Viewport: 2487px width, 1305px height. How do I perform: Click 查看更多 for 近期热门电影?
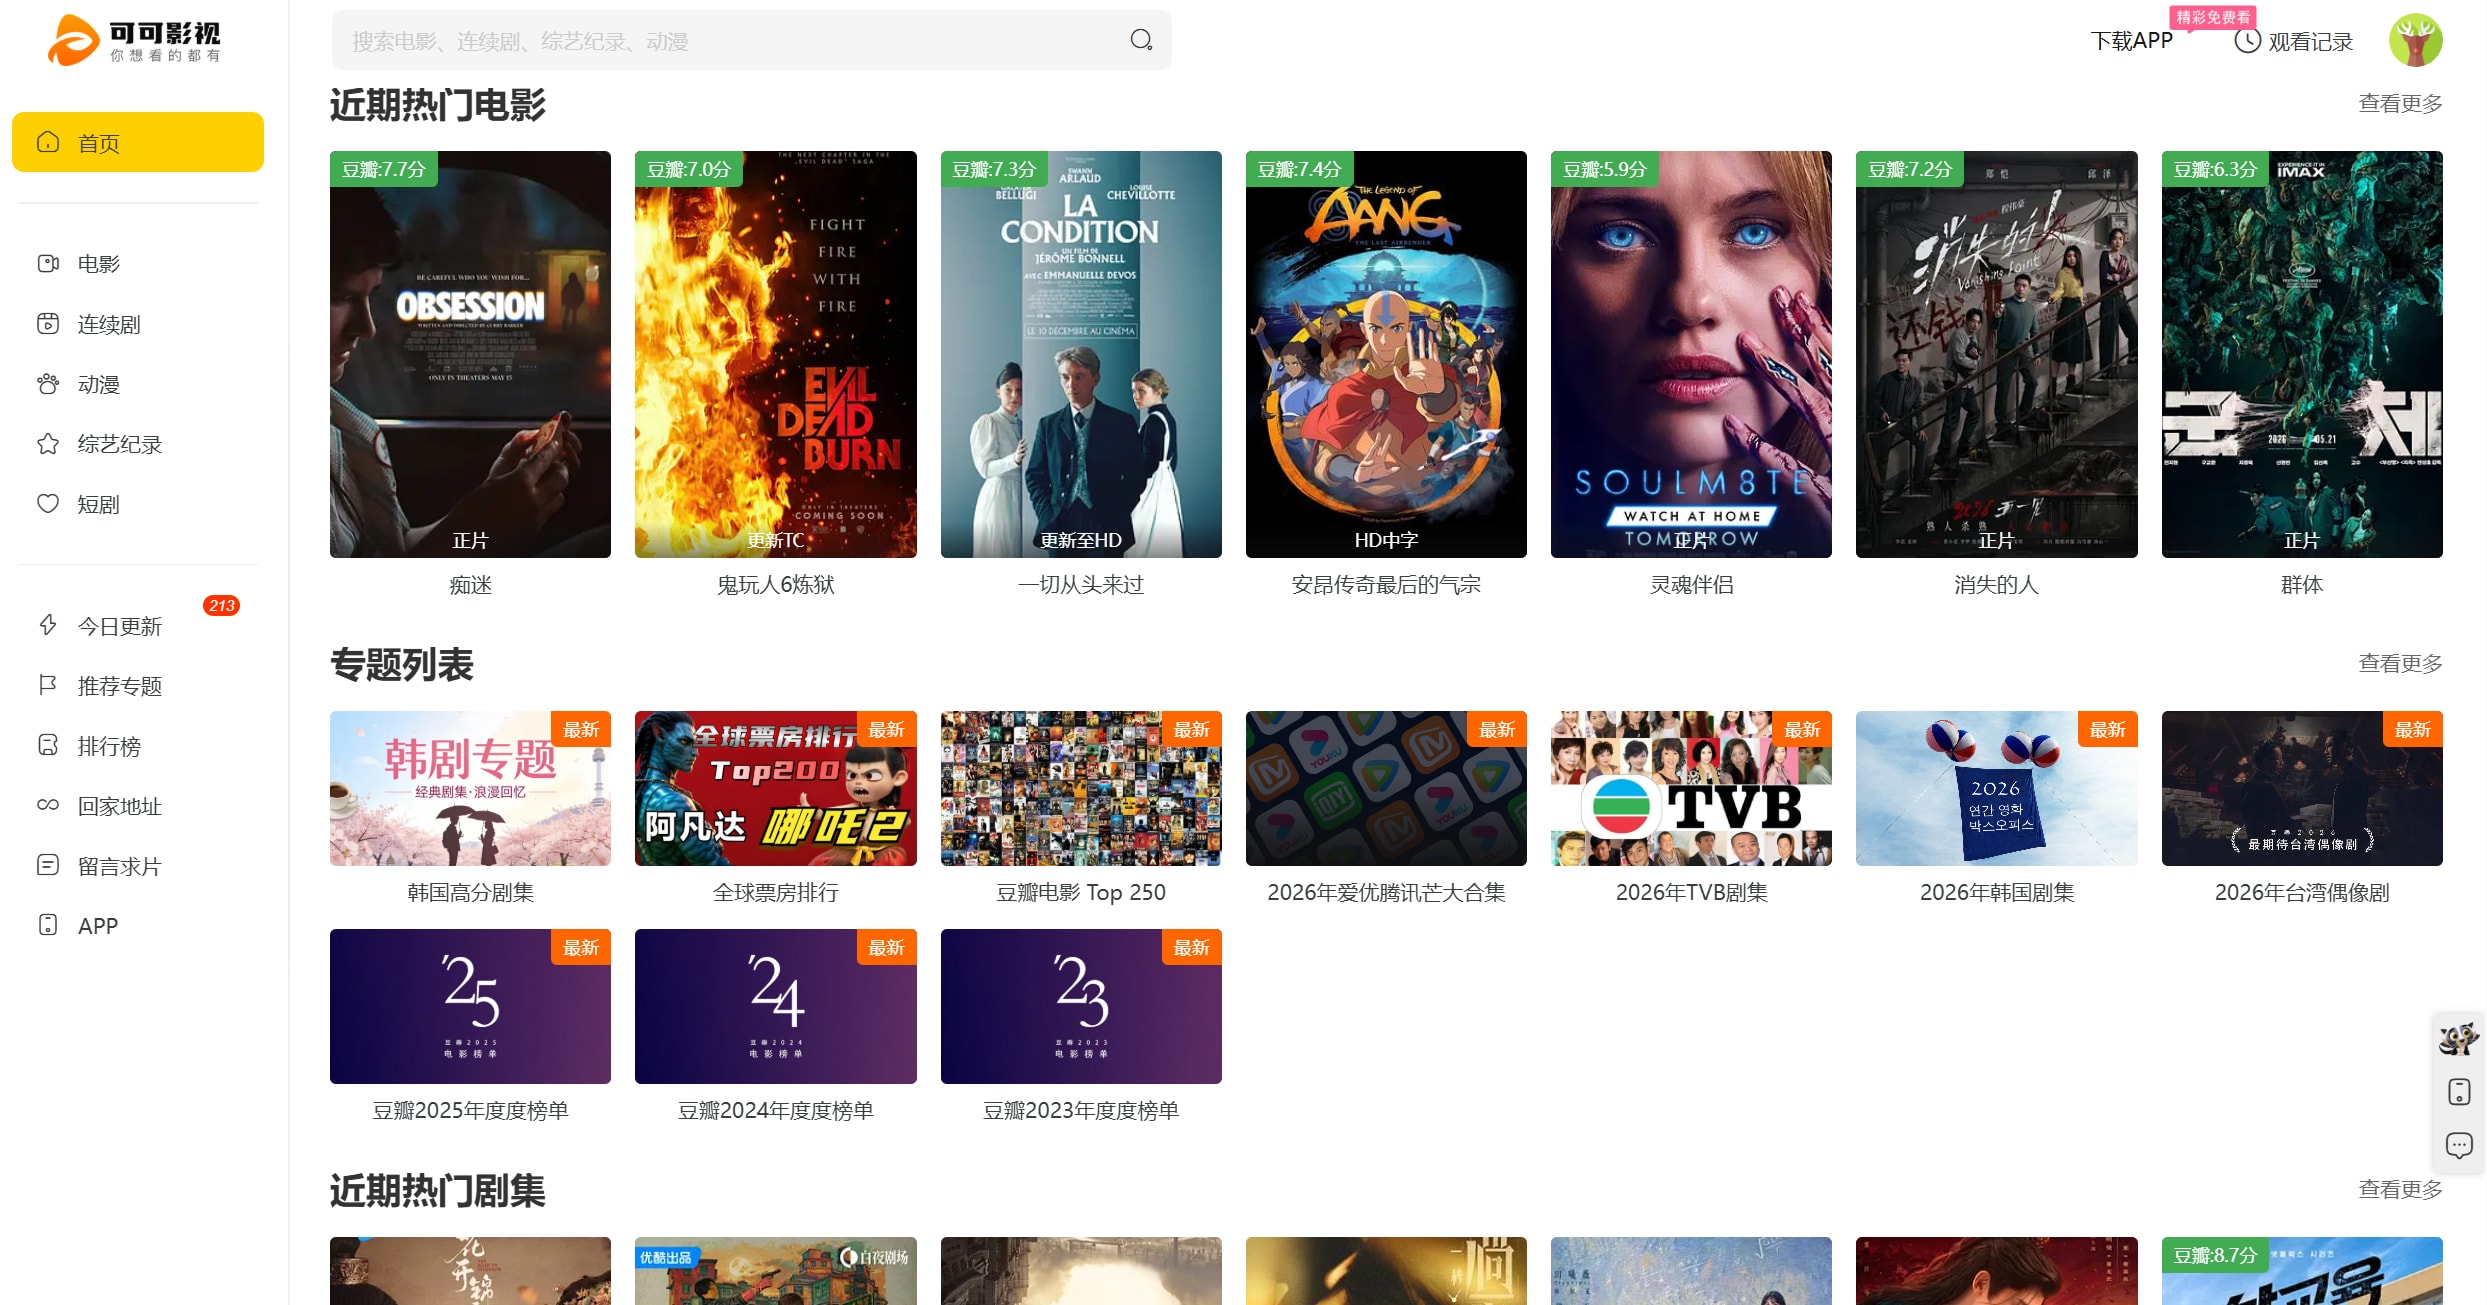coord(2400,103)
